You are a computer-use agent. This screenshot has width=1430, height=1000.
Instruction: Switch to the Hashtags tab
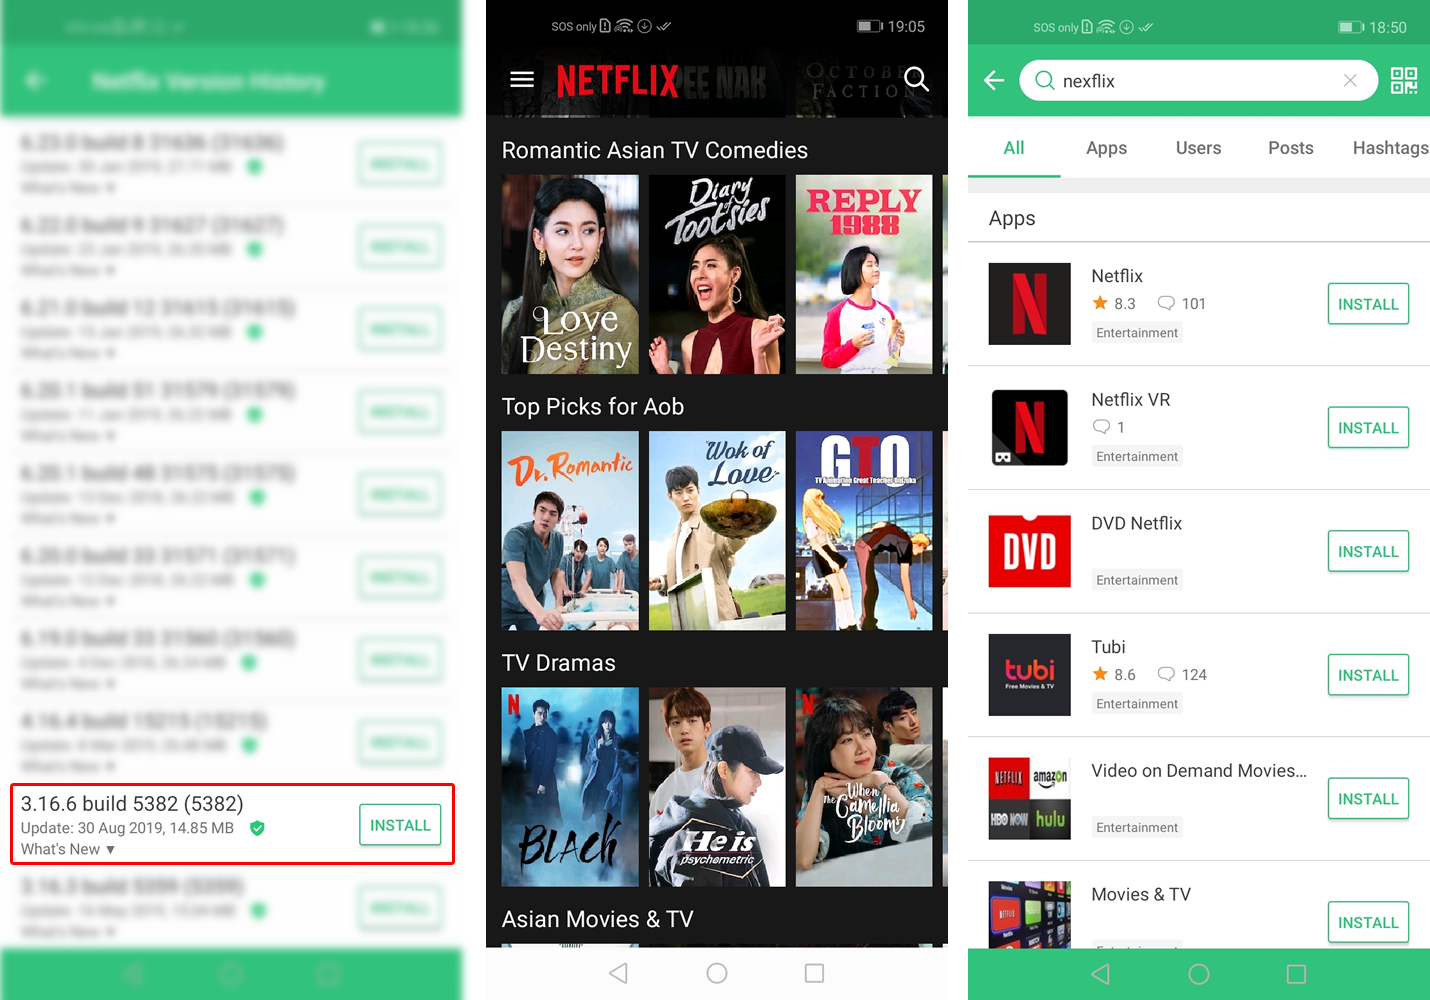[x=1390, y=148]
